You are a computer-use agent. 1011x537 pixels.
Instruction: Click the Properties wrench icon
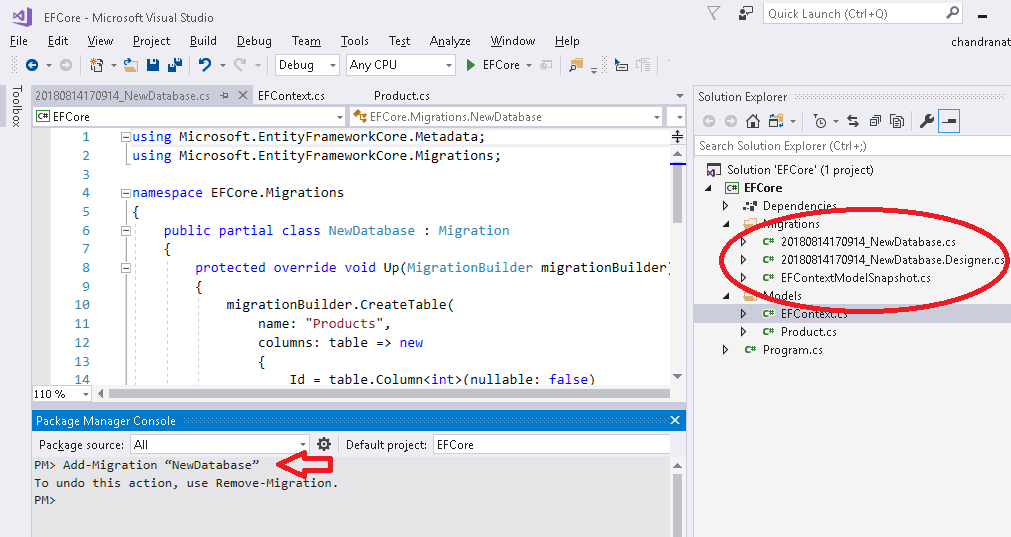[927, 121]
